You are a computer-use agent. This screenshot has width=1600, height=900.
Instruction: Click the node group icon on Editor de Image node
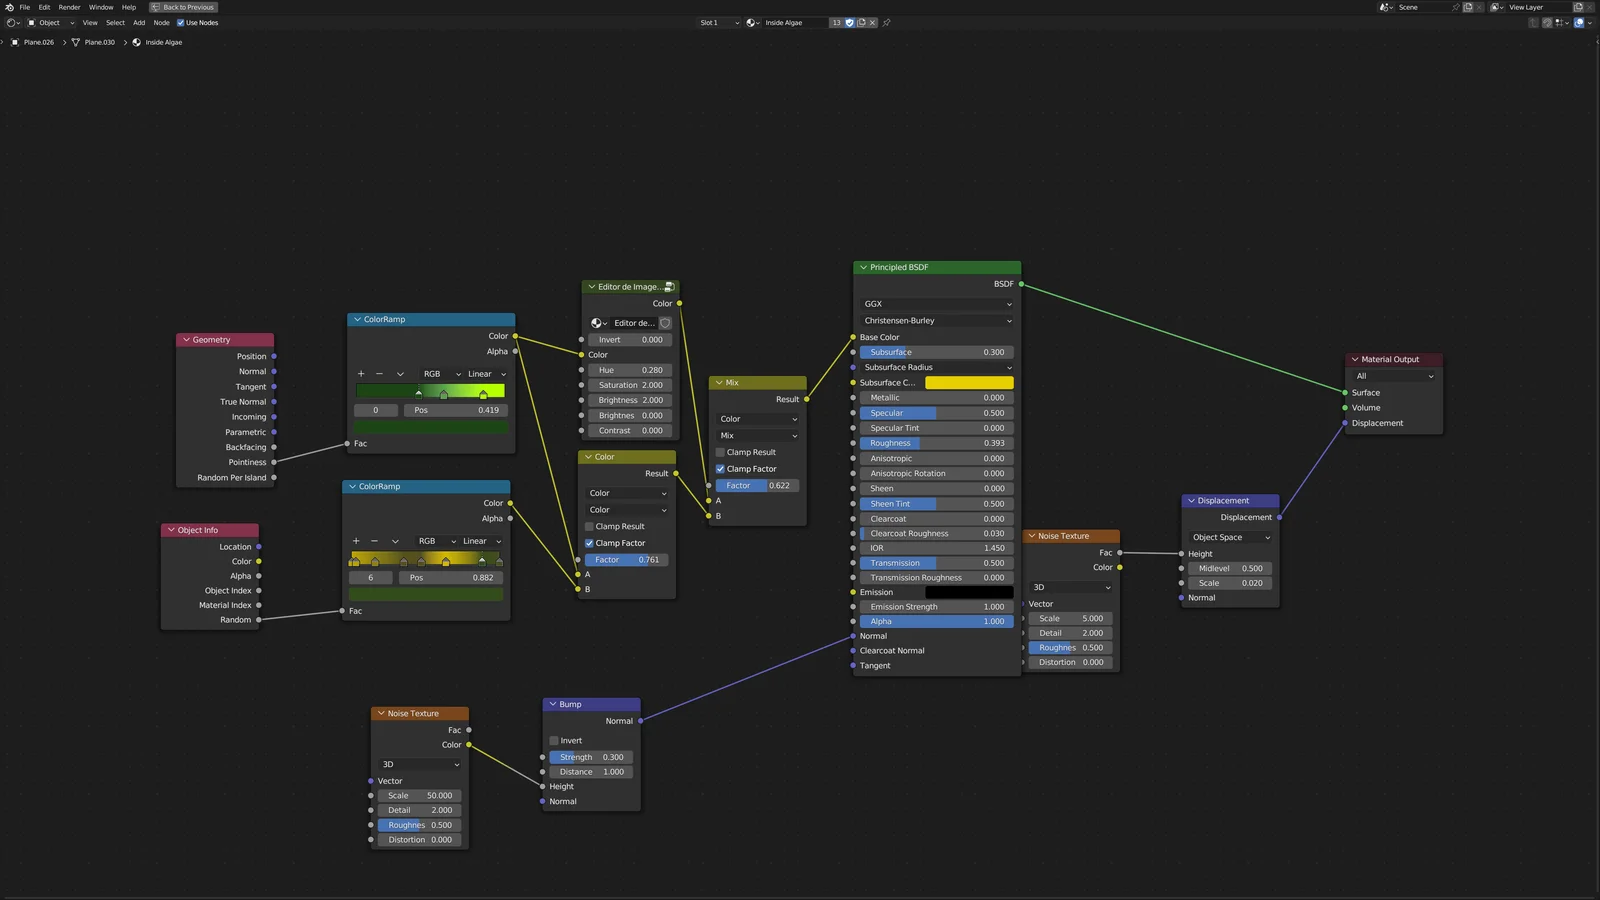pos(669,287)
